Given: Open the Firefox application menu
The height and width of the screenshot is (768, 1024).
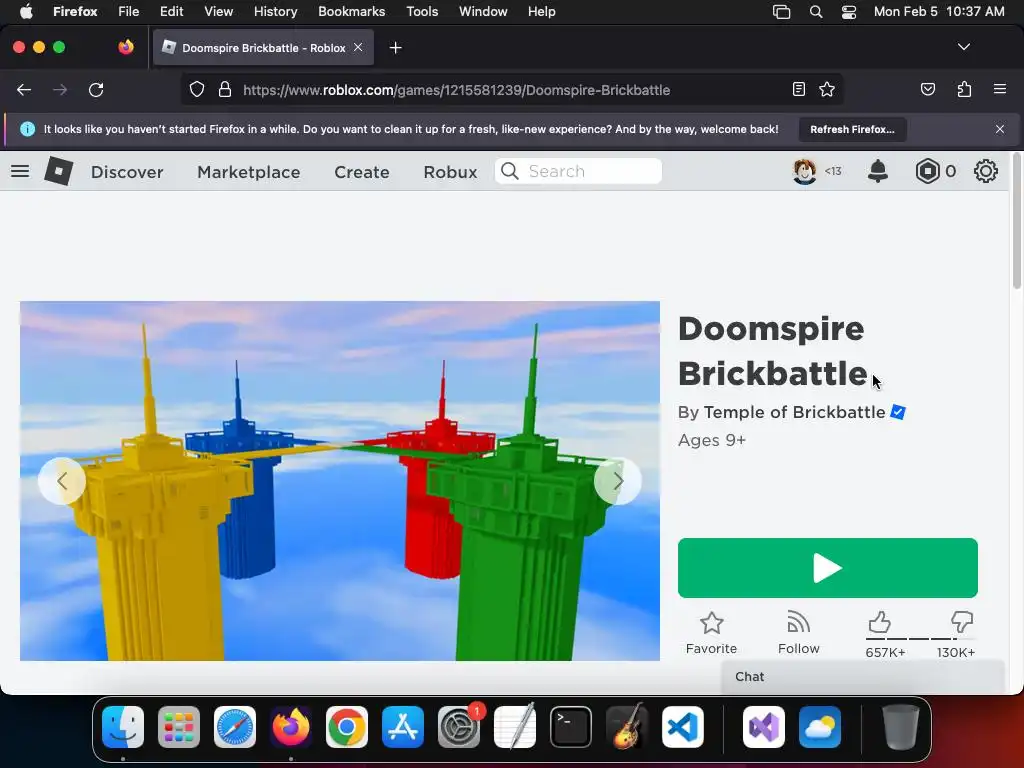Looking at the screenshot, I should [x=999, y=89].
